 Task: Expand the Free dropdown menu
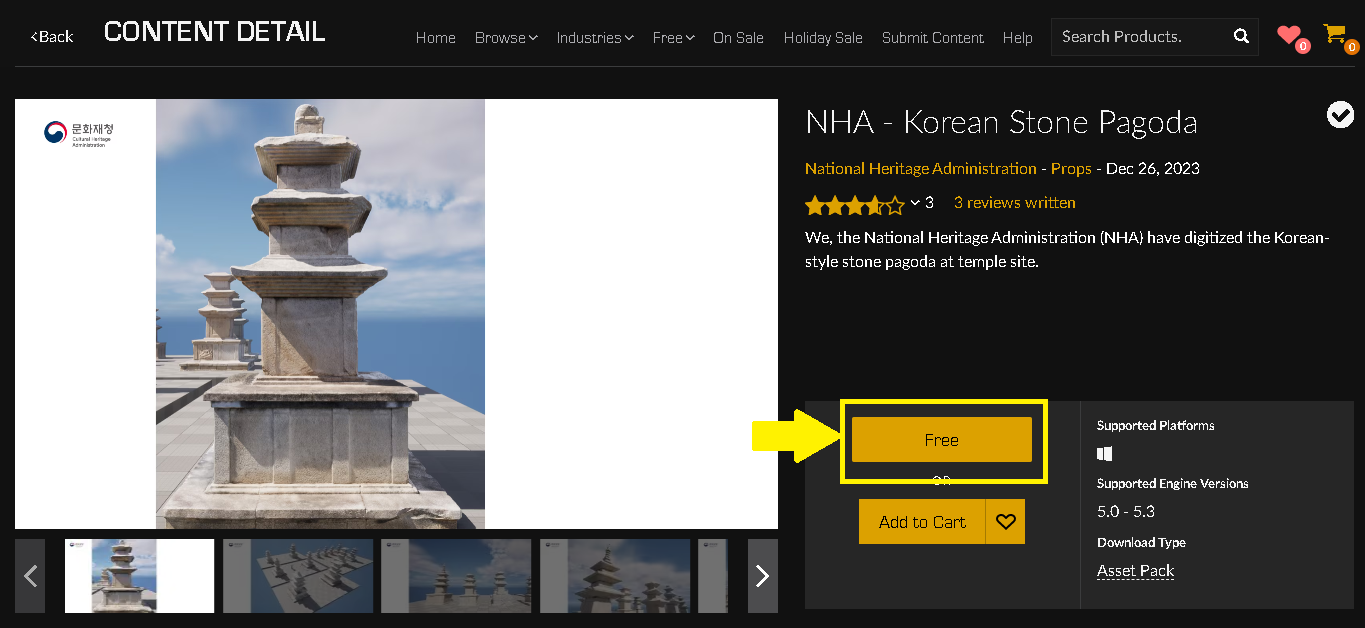tap(673, 38)
